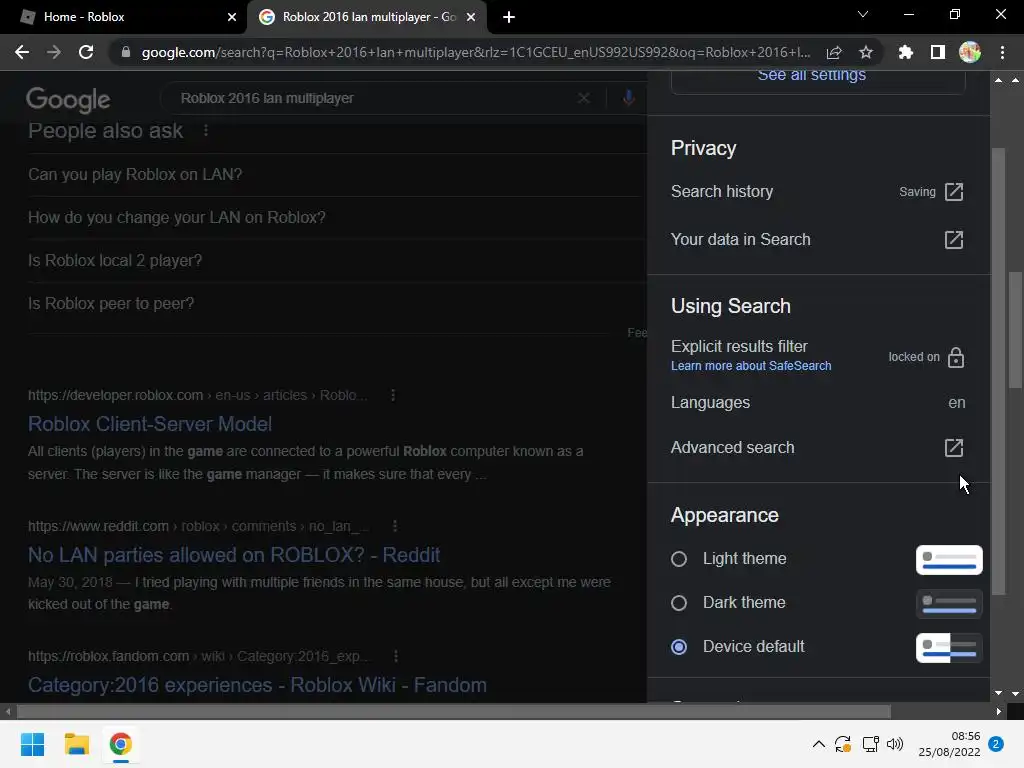Click the browser forward arrow
The width and height of the screenshot is (1024, 768).
(x=54, y=52)
